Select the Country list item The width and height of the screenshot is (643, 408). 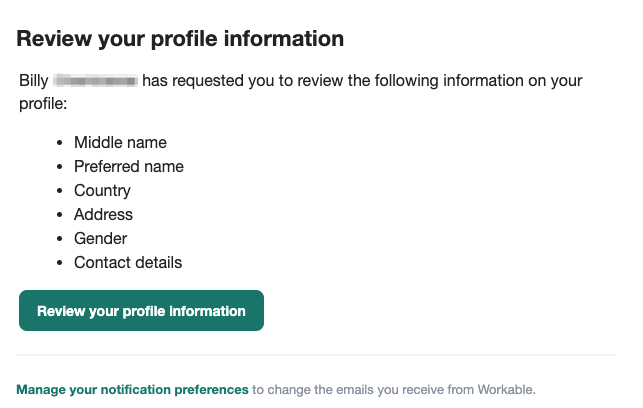(102, 191)
